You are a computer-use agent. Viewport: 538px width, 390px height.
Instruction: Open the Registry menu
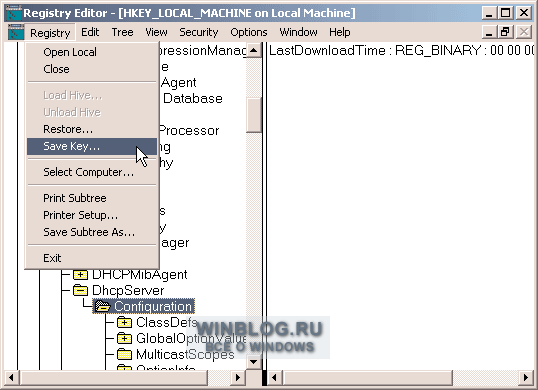(x=50, y=33)
